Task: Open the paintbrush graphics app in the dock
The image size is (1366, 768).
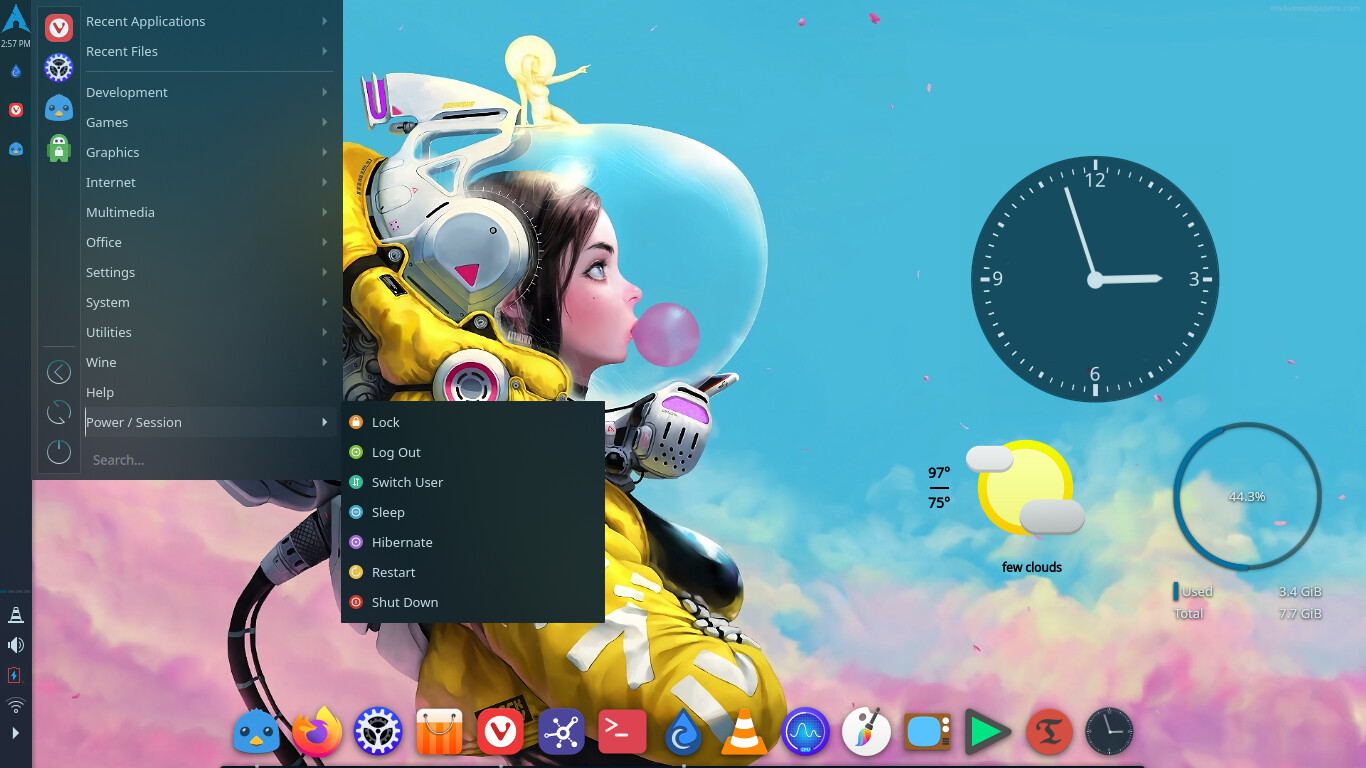Action: (866, 732)
